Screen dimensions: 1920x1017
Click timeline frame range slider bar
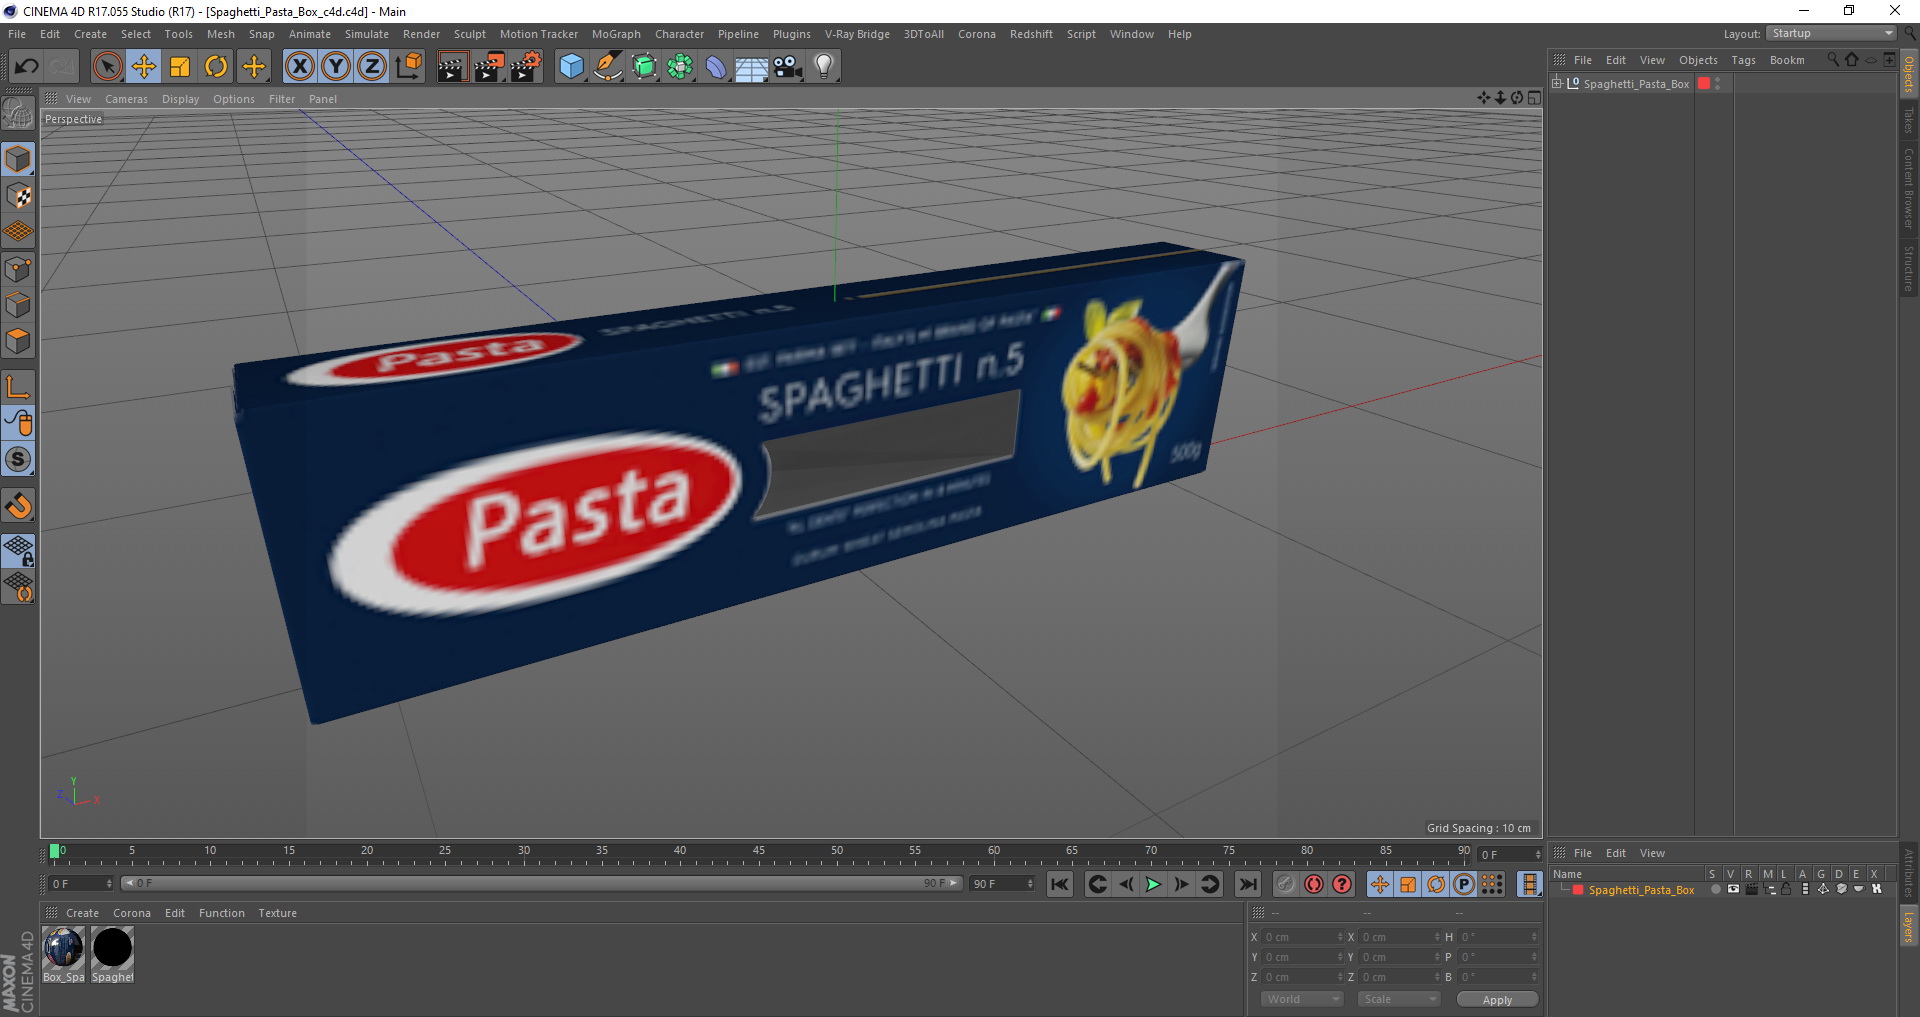[541, 883]
